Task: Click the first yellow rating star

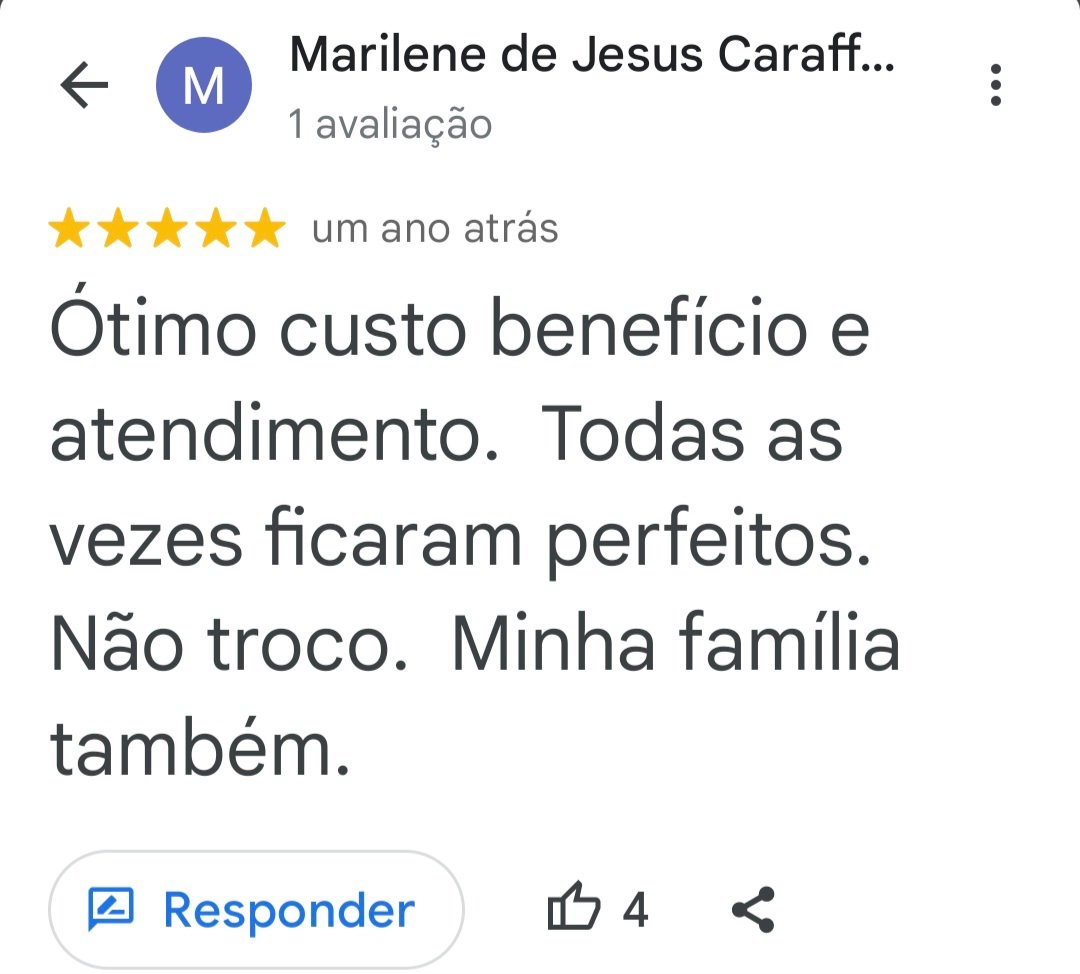Action: tap(69, 230)
